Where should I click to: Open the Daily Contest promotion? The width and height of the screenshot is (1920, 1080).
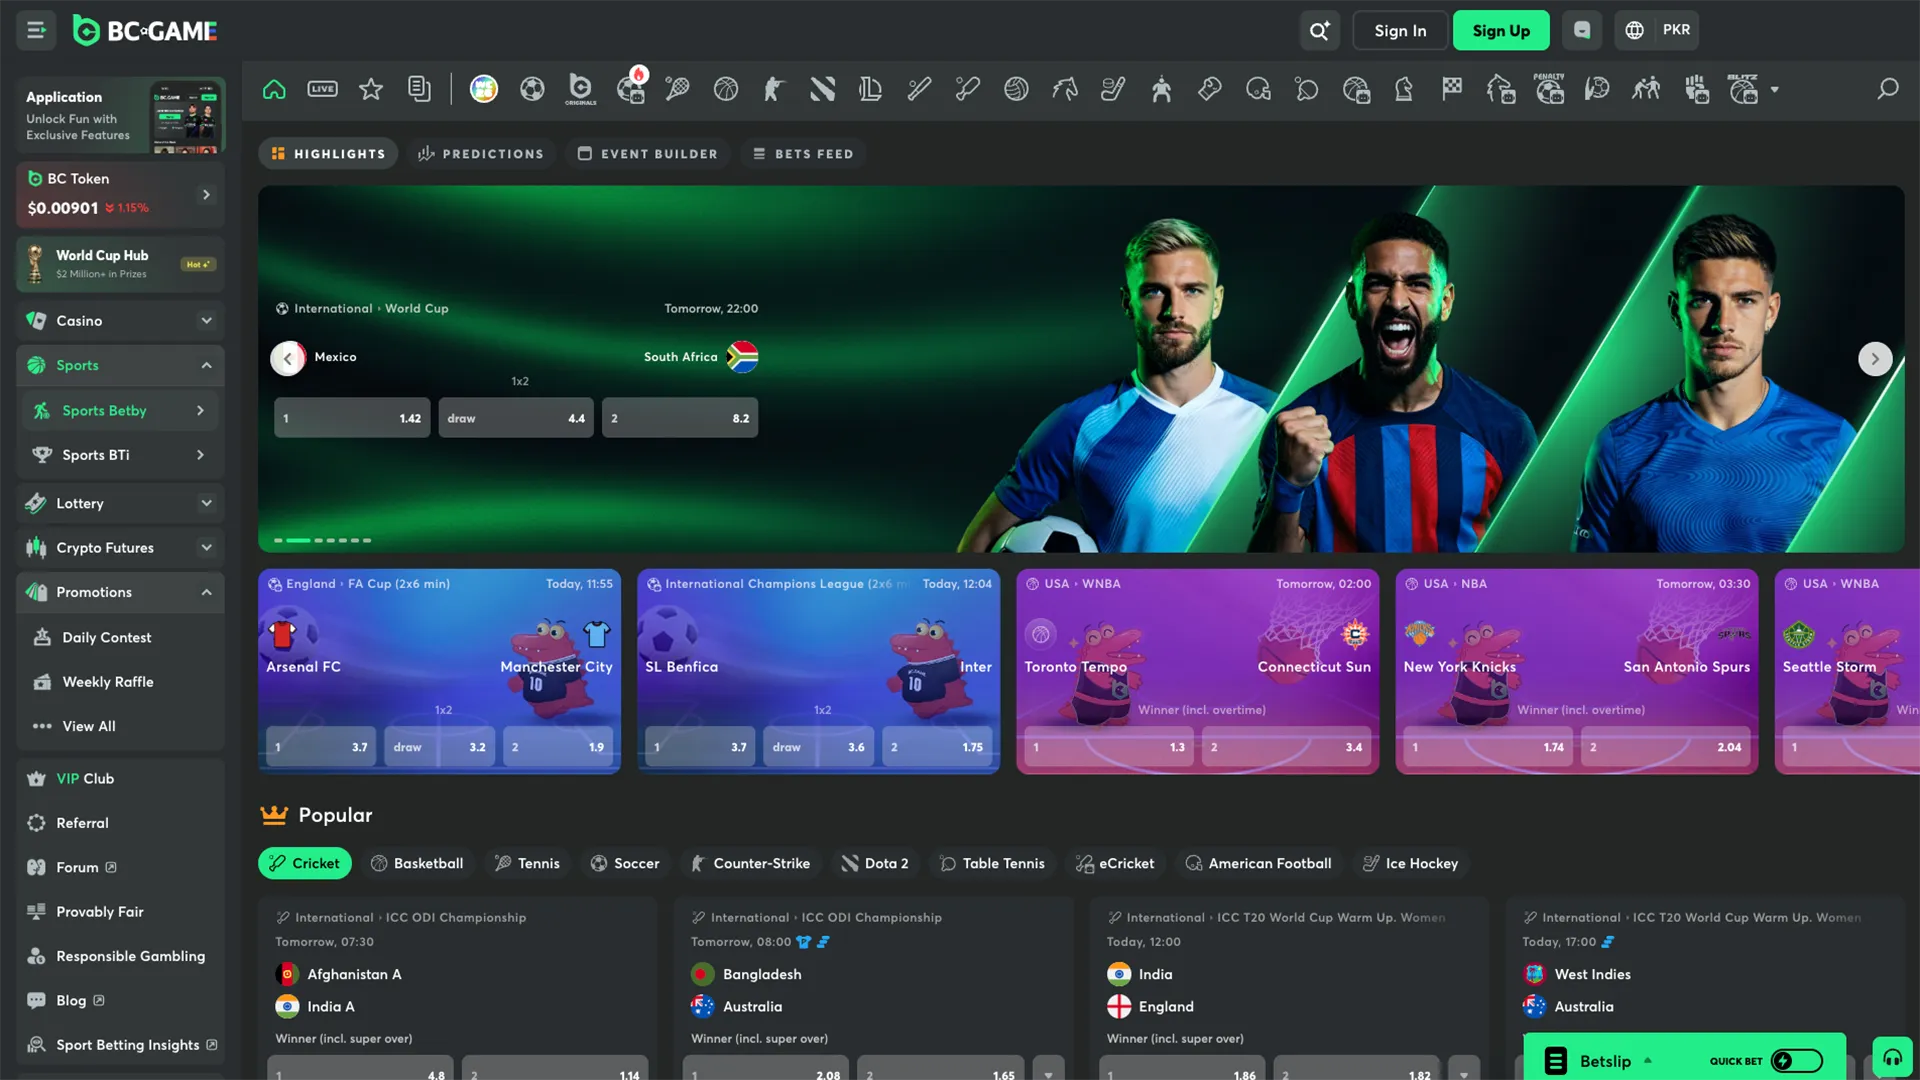[x=120, y=637]
